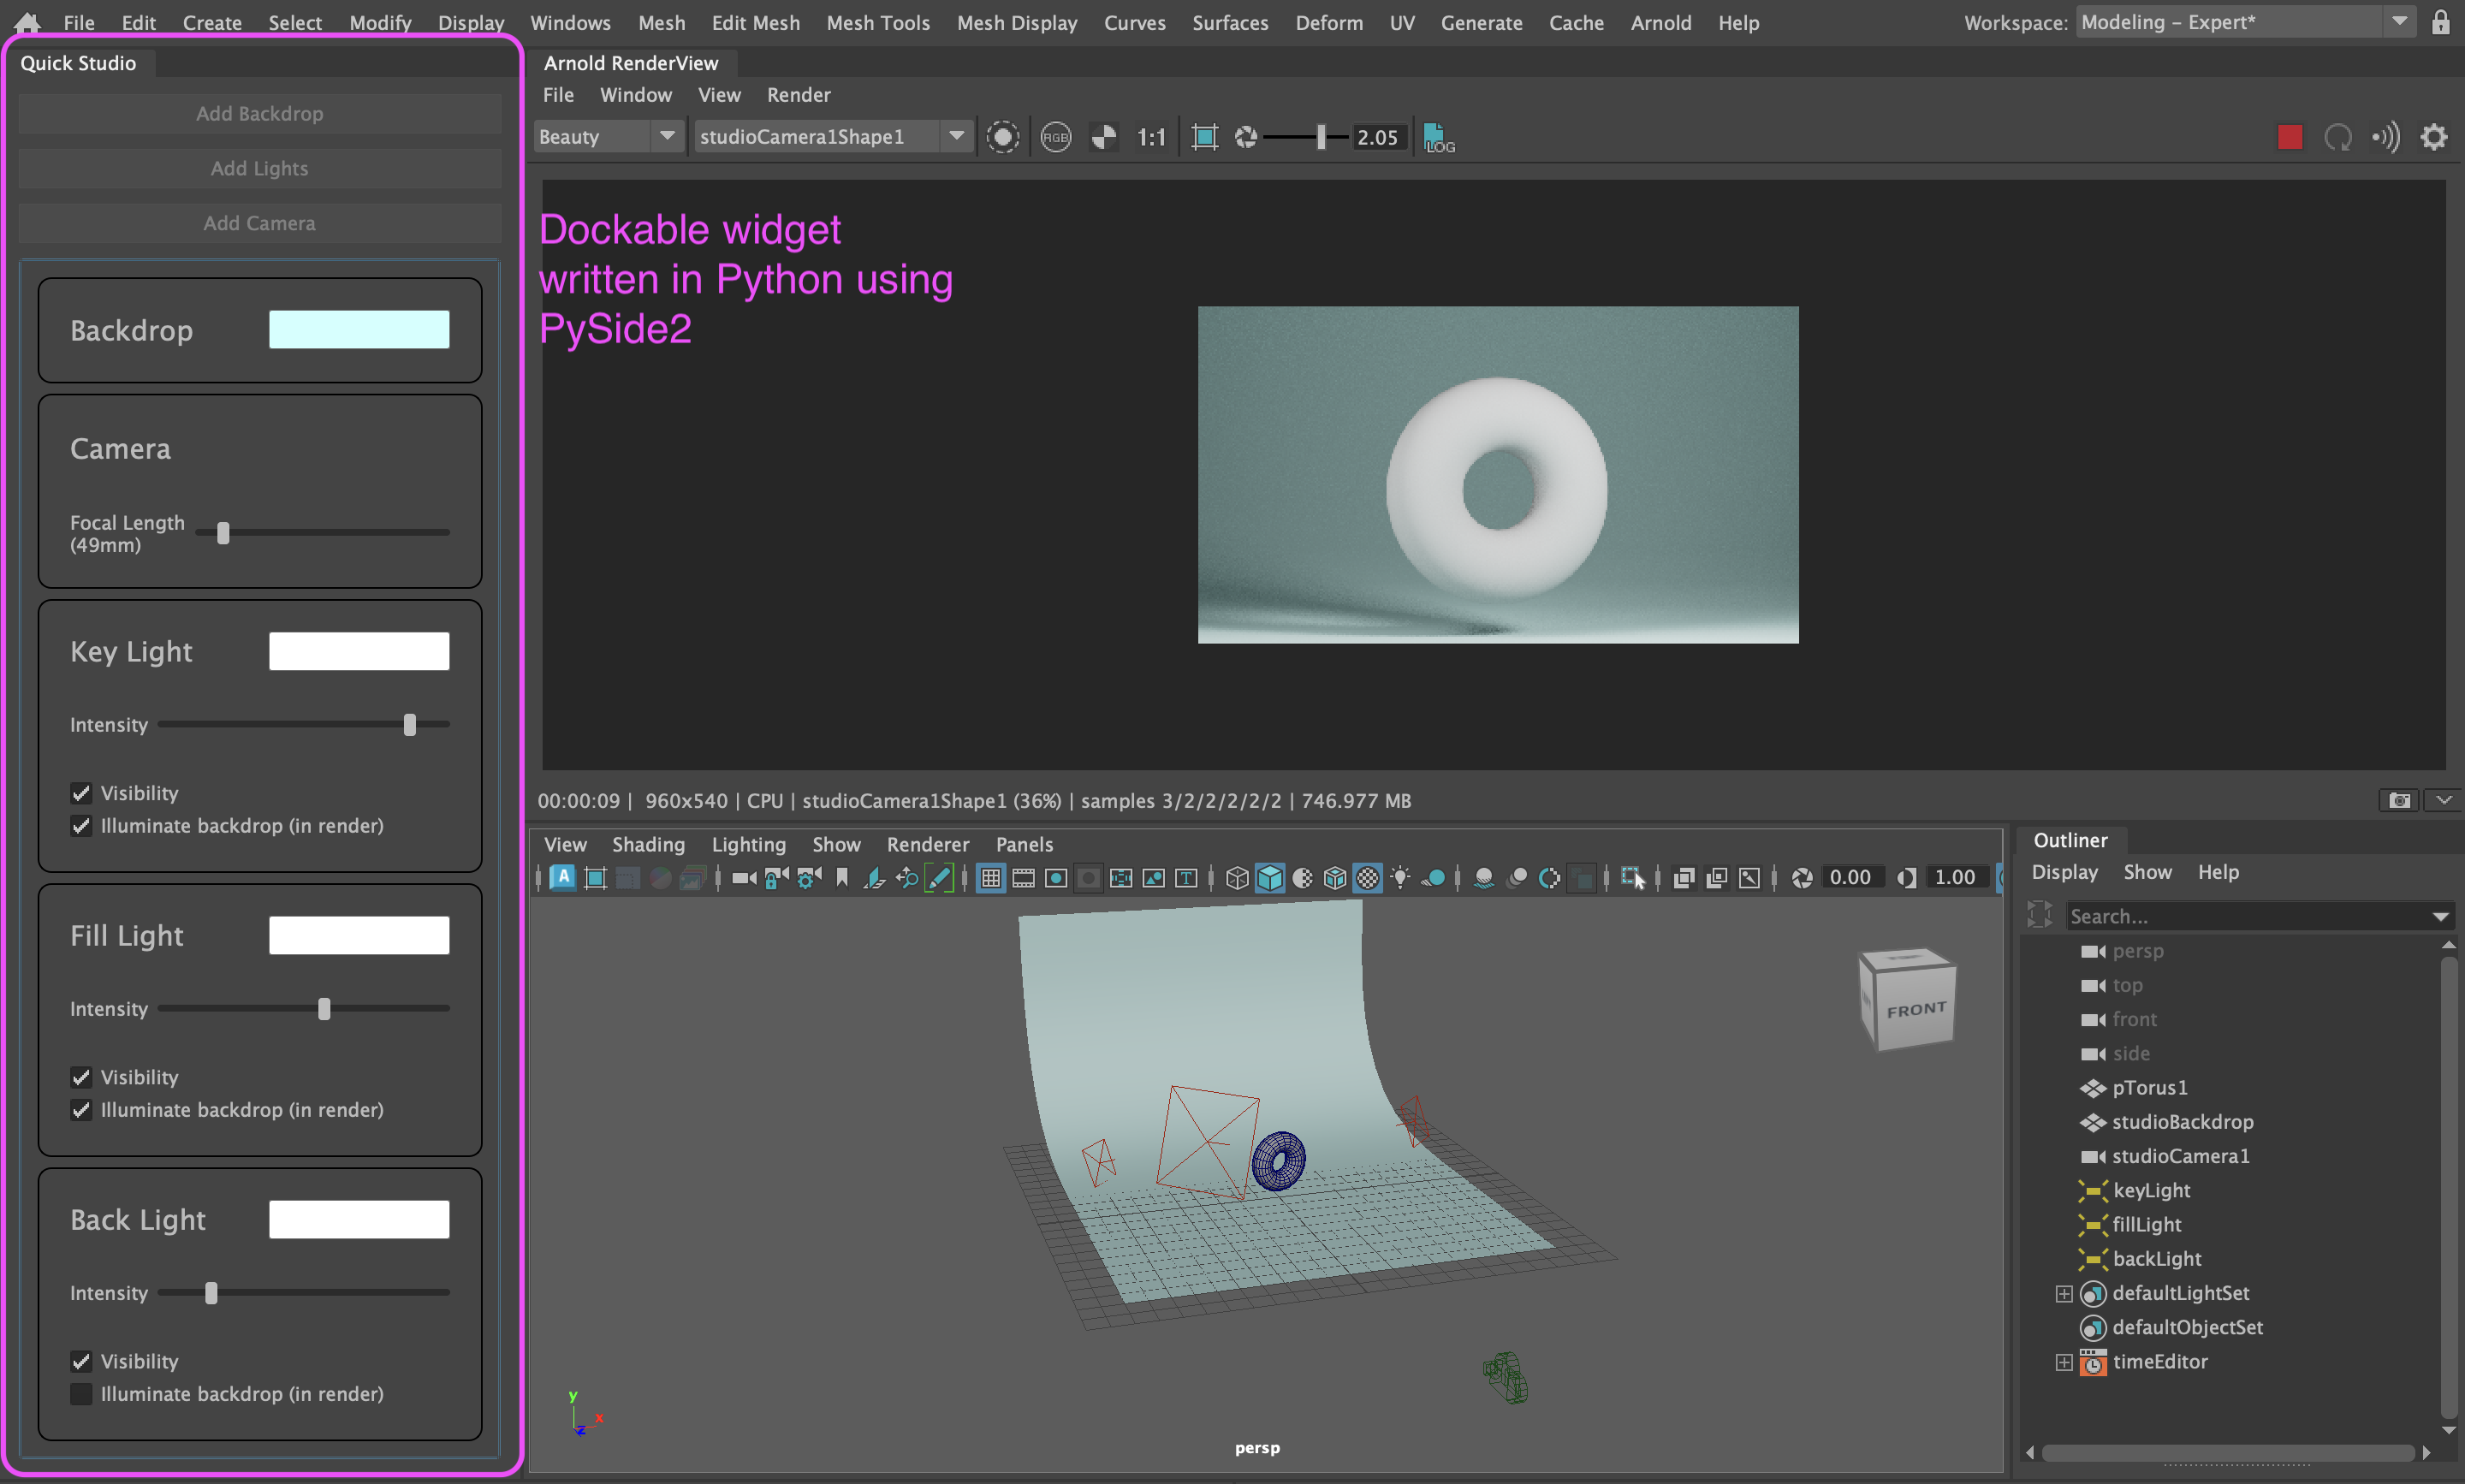
Task: Select pTorus1 in the Outliner
Action: (2150, 1088)
